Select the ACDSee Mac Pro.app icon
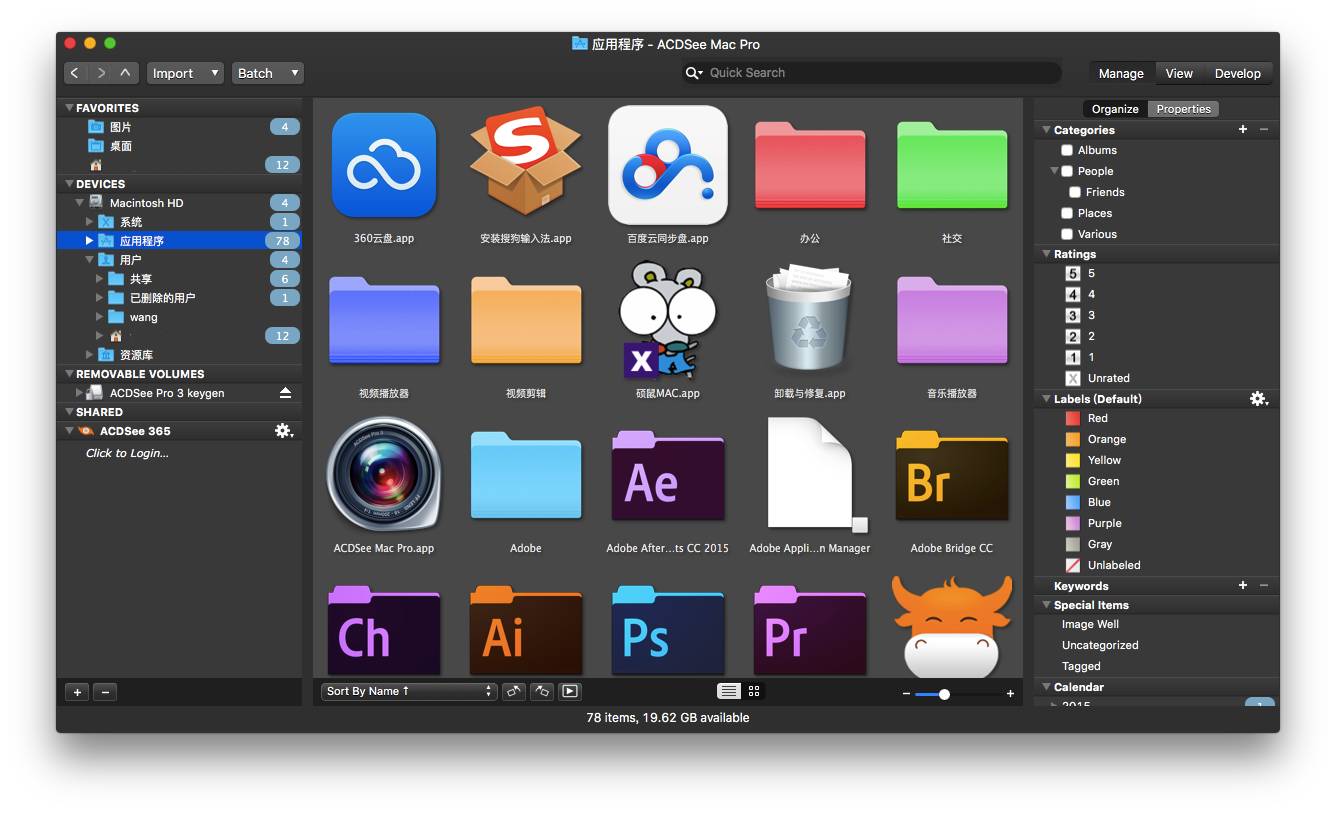The height and width of the screenshot is (813, 1336). (384, 474)
